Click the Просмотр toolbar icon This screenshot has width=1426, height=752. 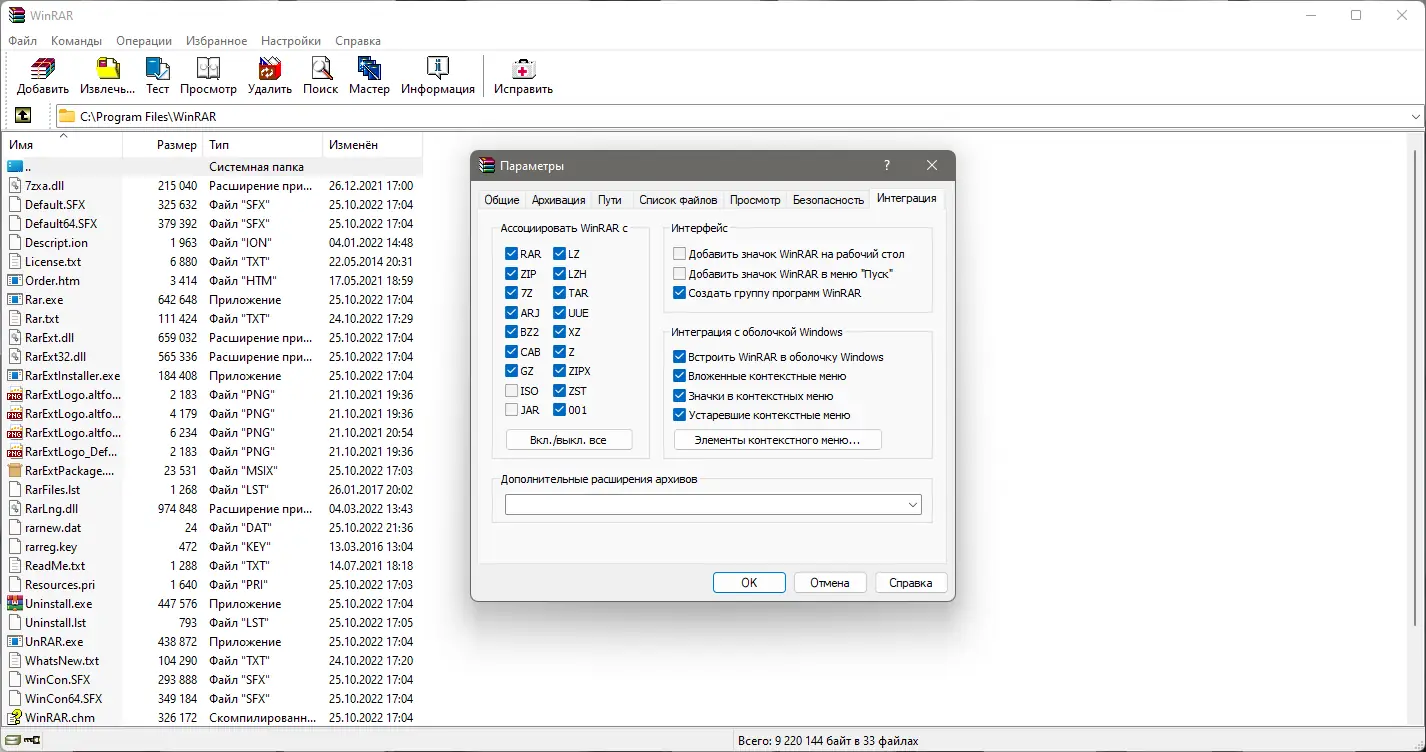tap(208, 69)
